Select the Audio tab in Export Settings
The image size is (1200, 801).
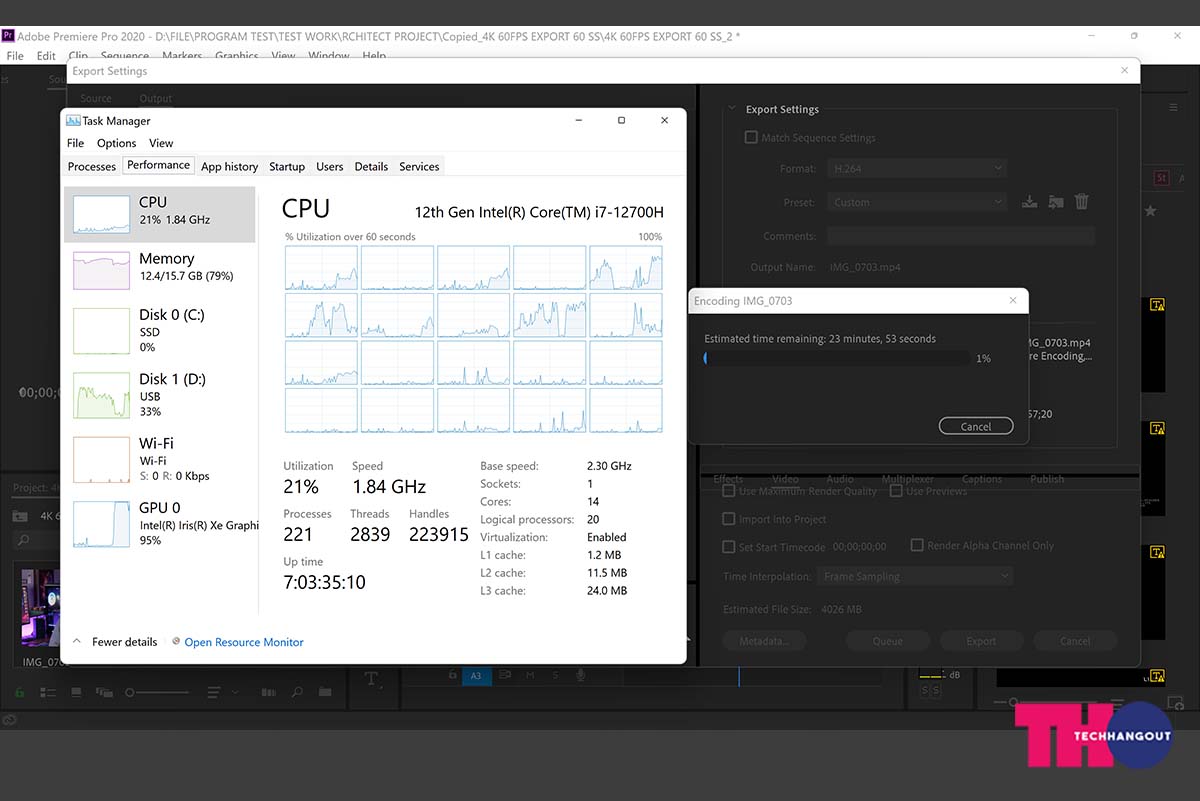point(840,479)
